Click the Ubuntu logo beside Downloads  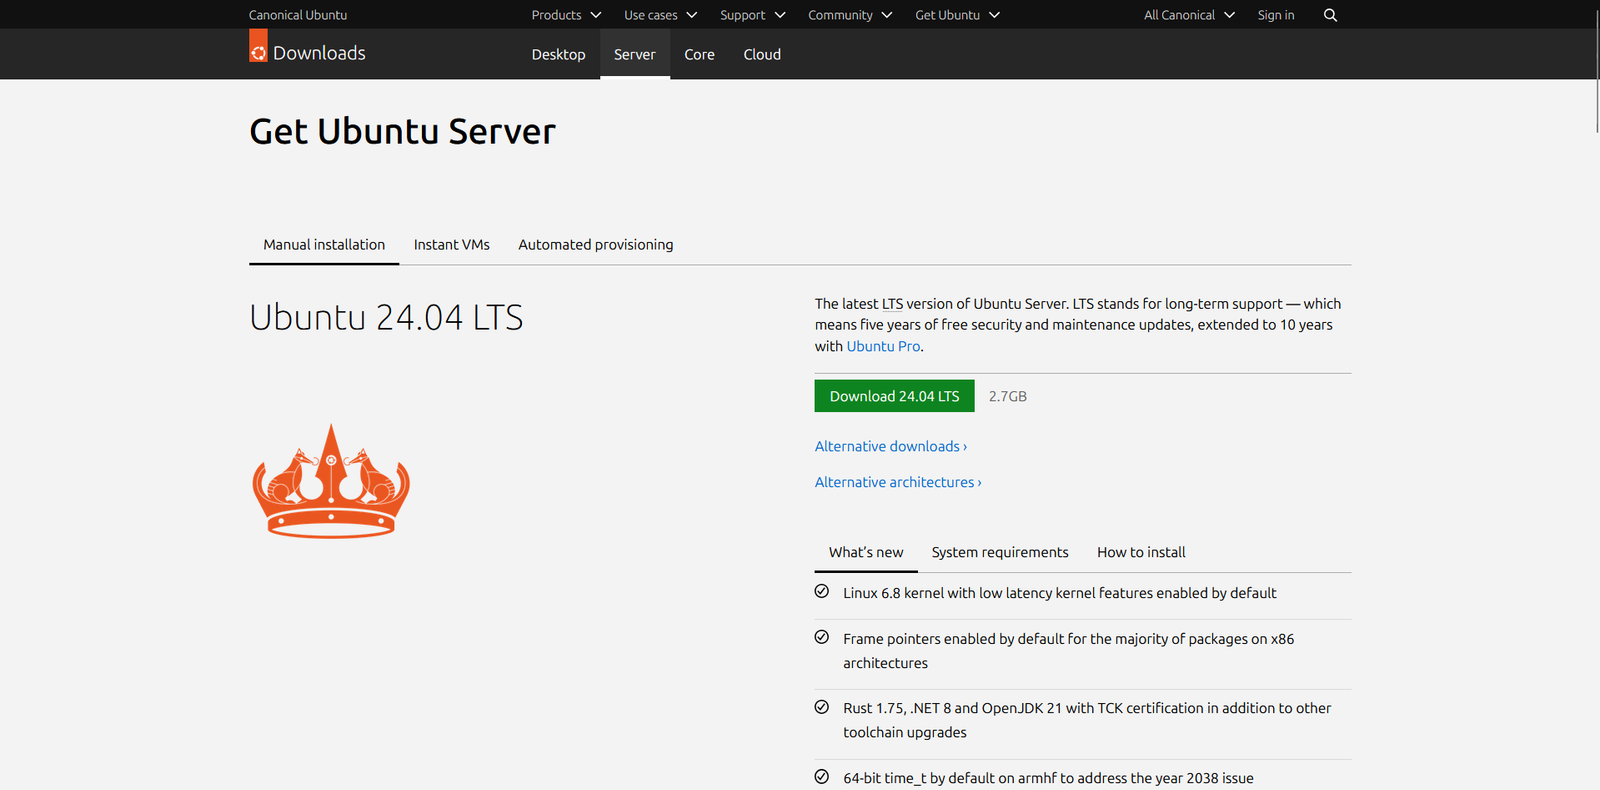coord(258,46)
